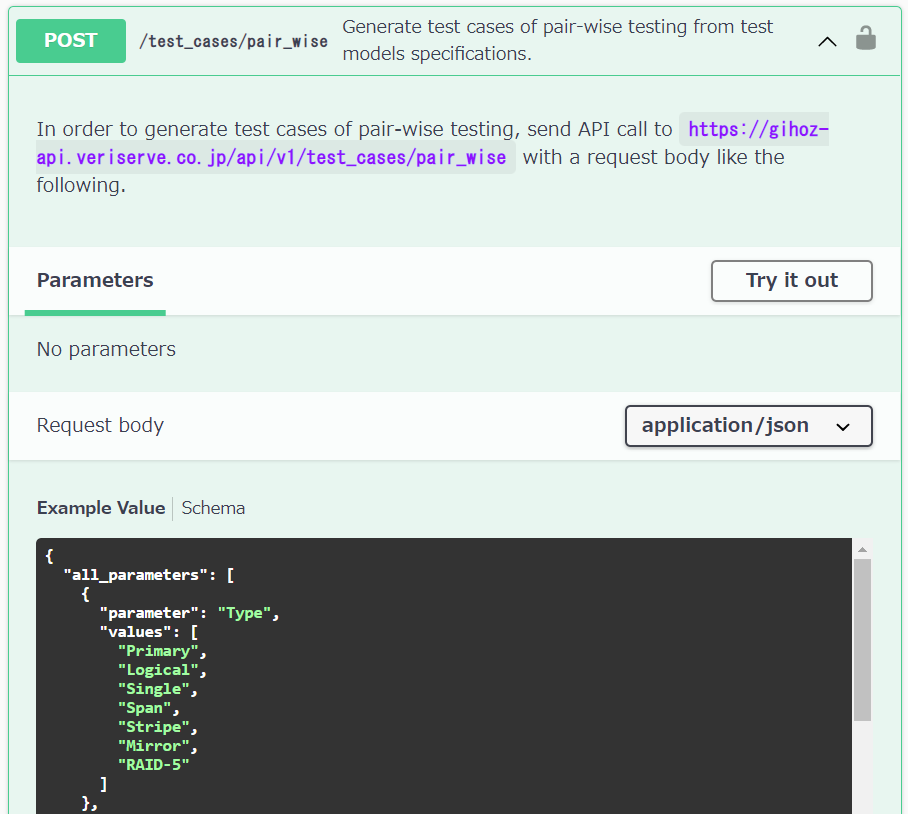Click the operation summary description text
Image resolution: width=908 pixels, height=814 pixels.
coord(557,40)
